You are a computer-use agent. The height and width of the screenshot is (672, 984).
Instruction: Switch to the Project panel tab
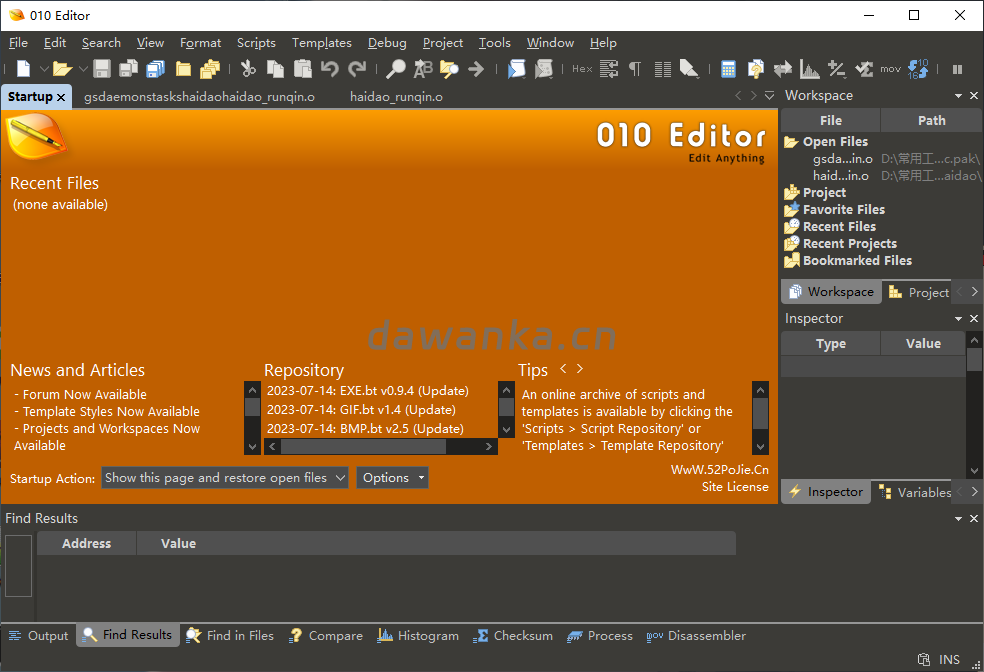[x=919, y=292]
